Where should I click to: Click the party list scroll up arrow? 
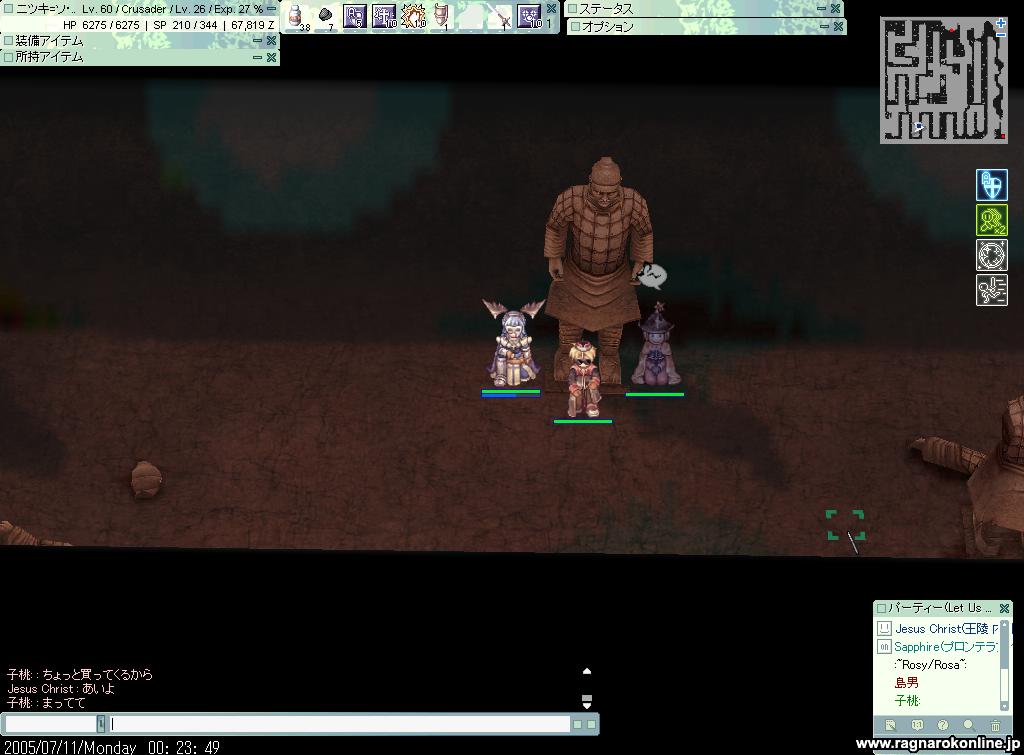1004,624
